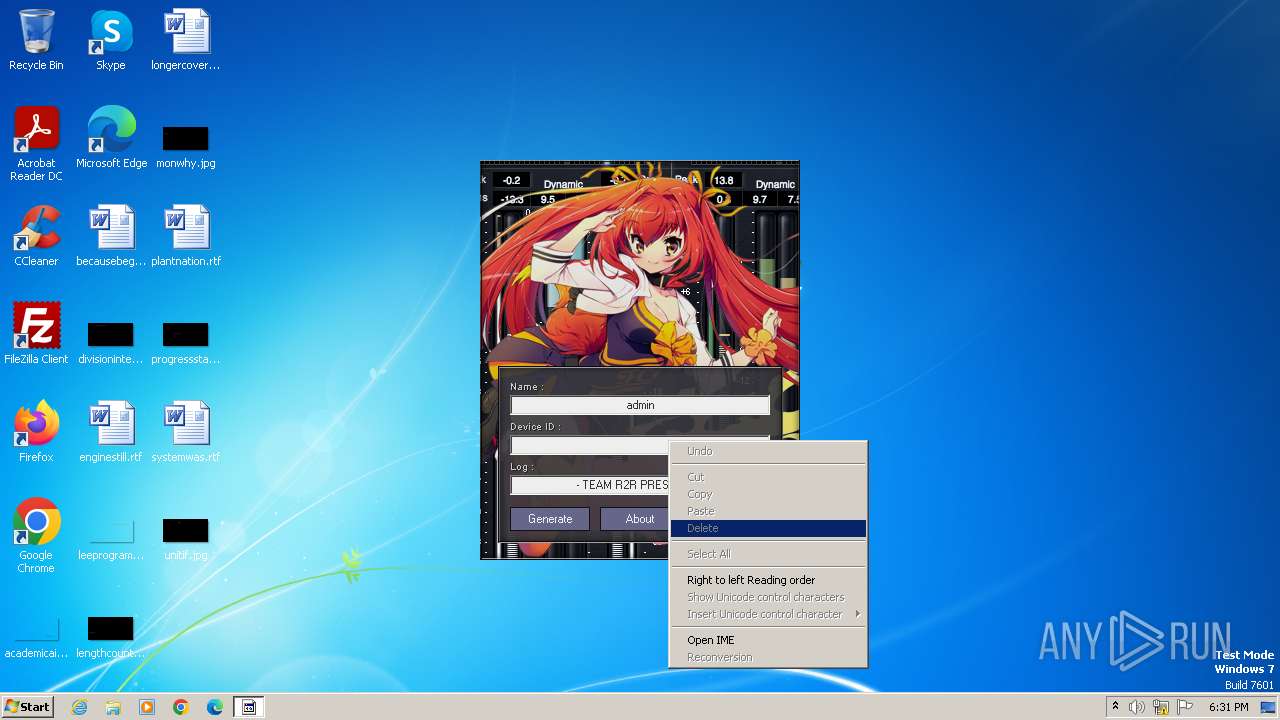Viewport: 1280px width, 720px height.
Task: Select the progresssta desktop file
Action: (186, 342)
